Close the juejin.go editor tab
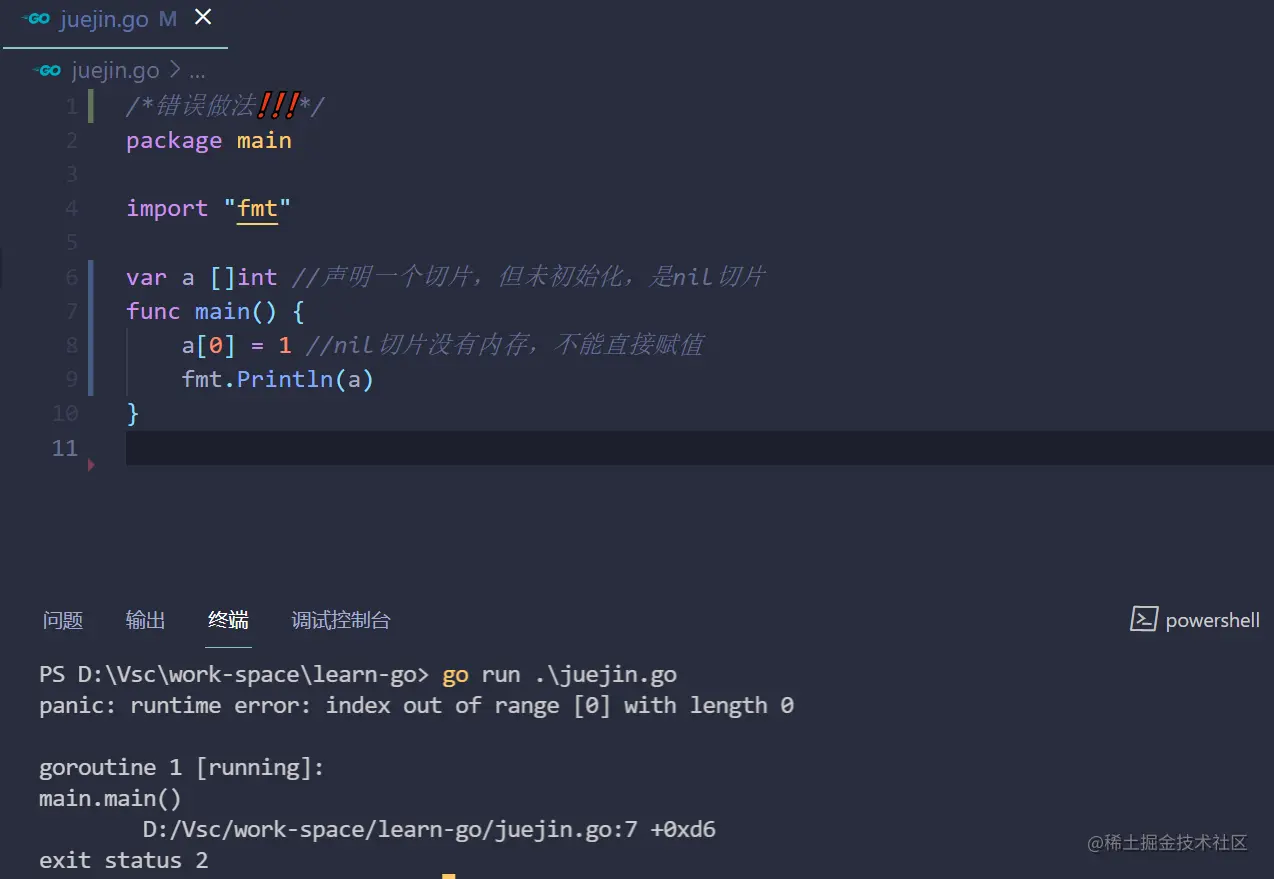1274x879 pixels. click(202, 18)
